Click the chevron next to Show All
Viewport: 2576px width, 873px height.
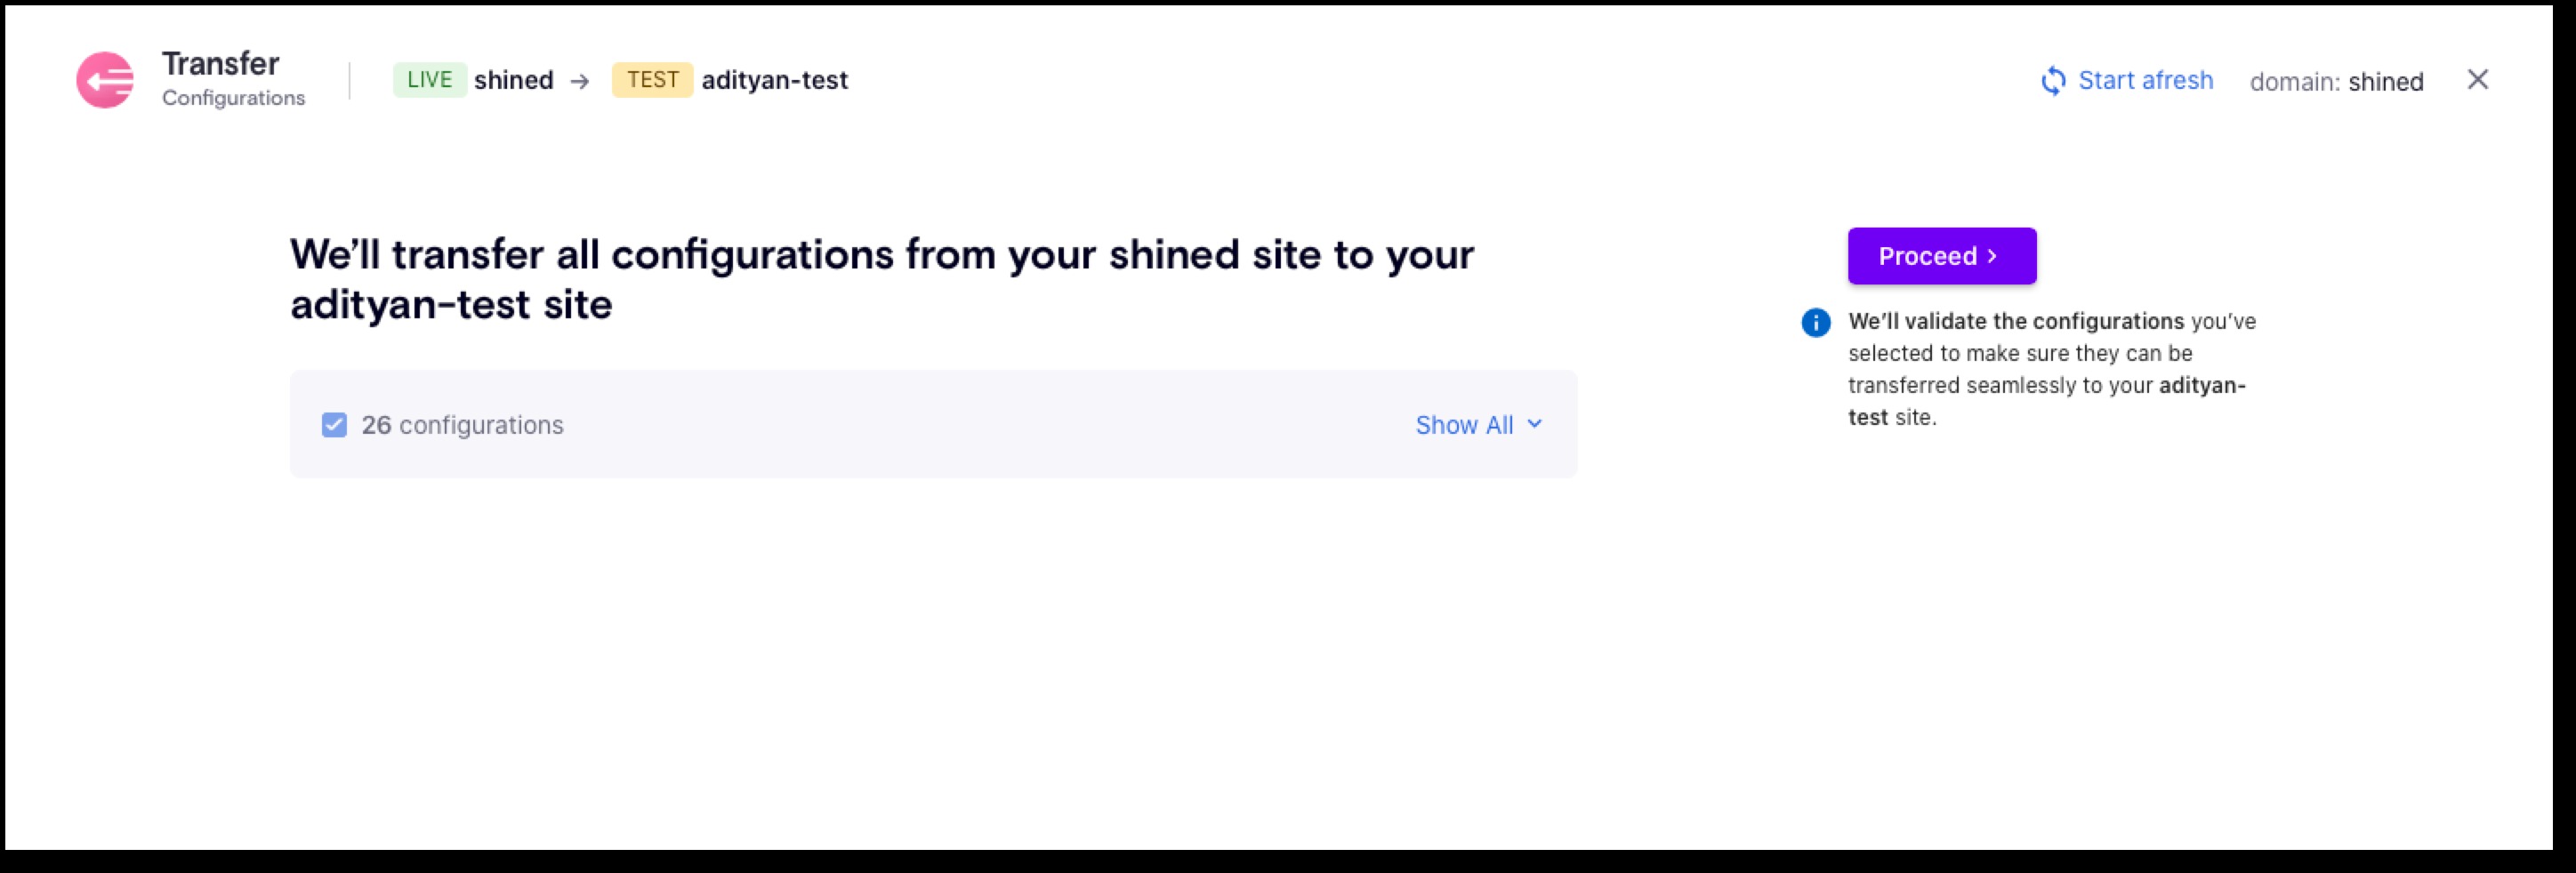tap(1535, 424)
